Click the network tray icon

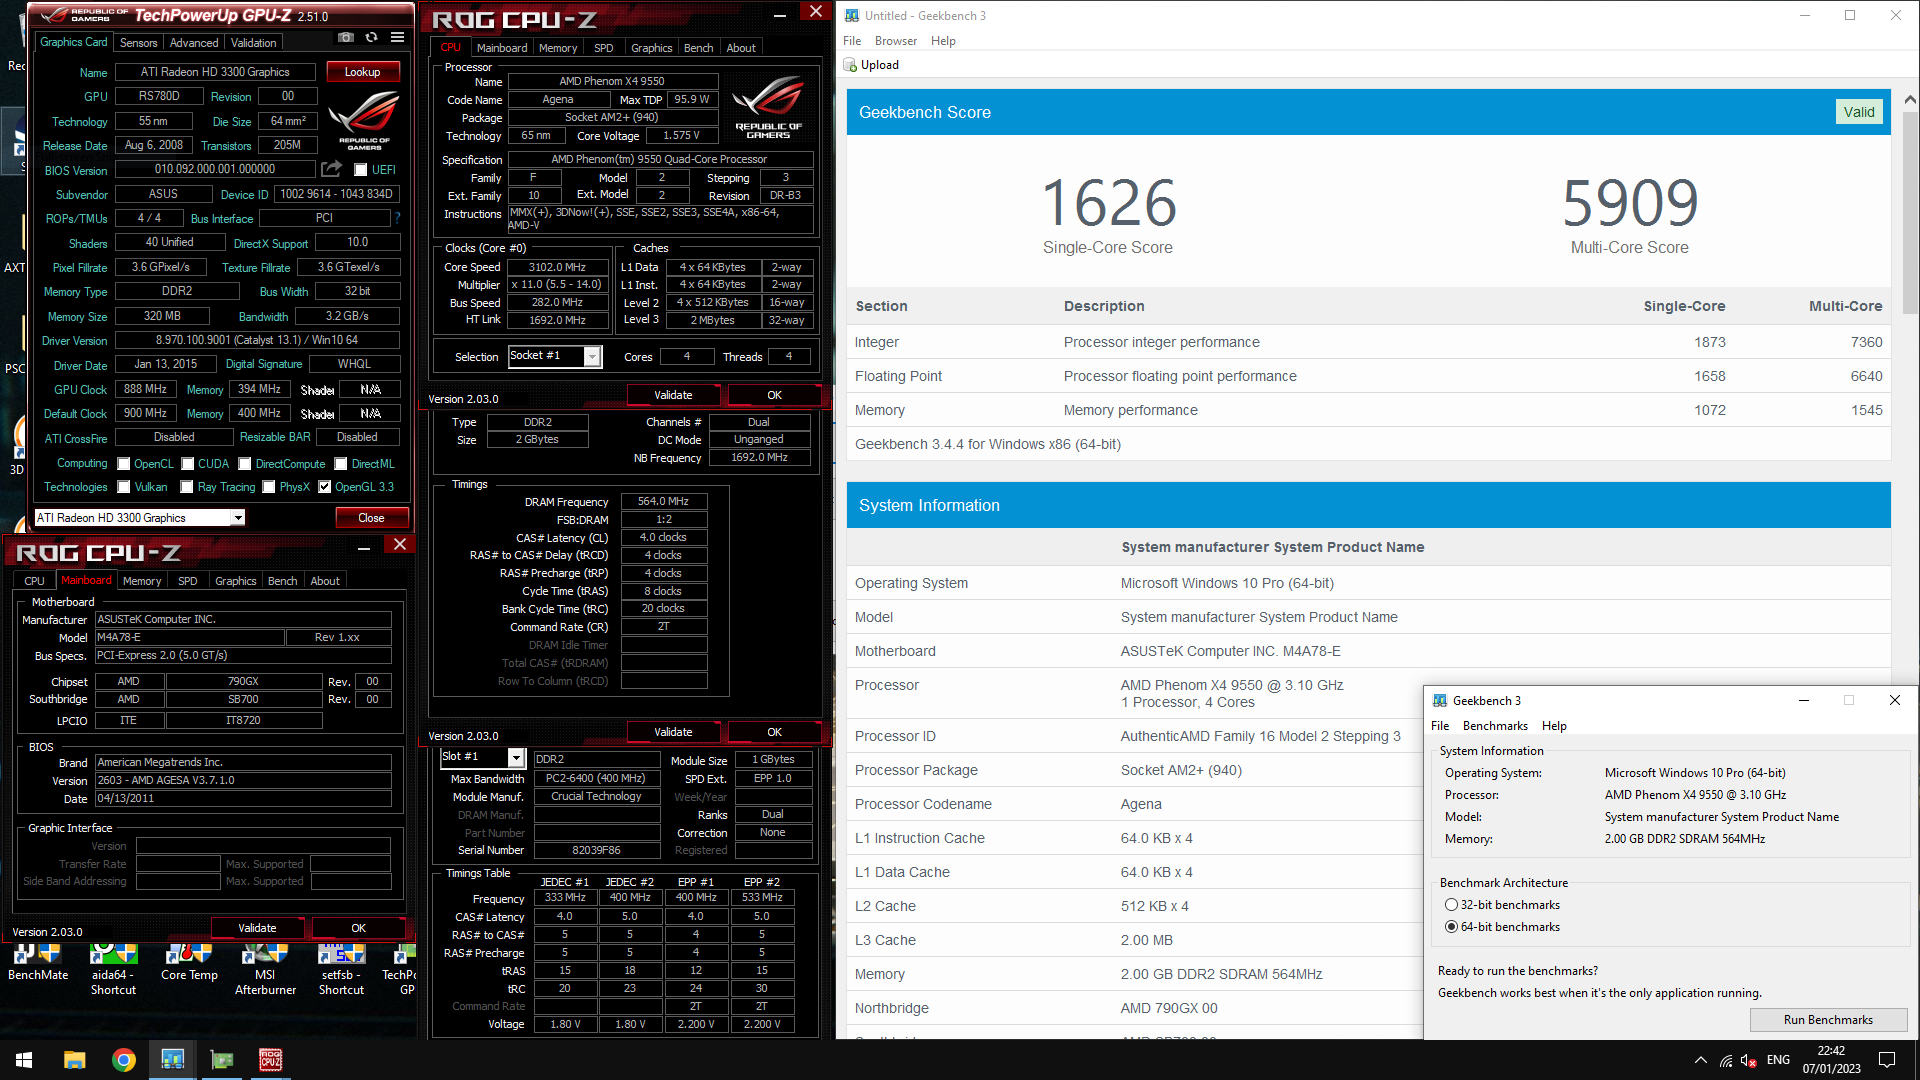[1726, 1060]
